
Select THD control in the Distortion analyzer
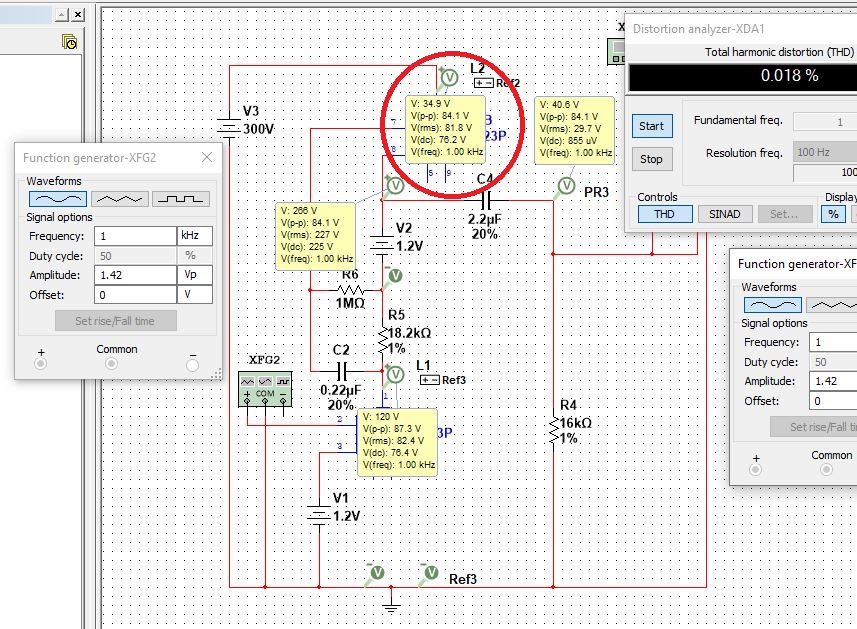[x=665, y=214]
